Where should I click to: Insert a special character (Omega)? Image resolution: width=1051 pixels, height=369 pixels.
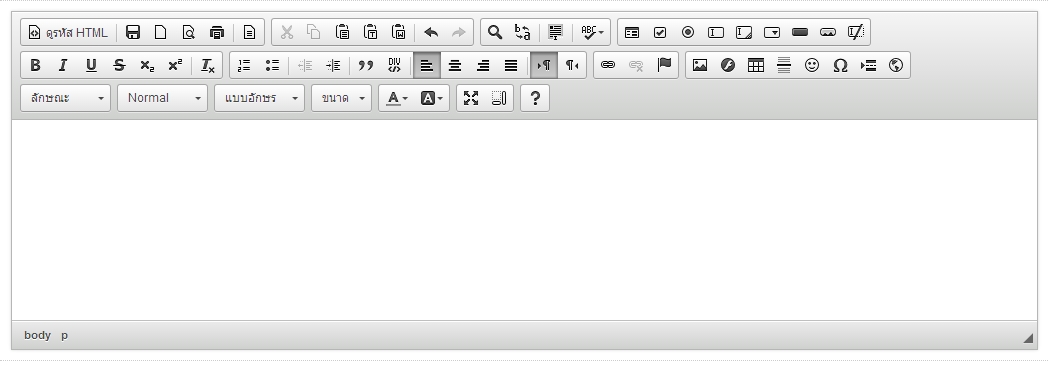point(841,65)
